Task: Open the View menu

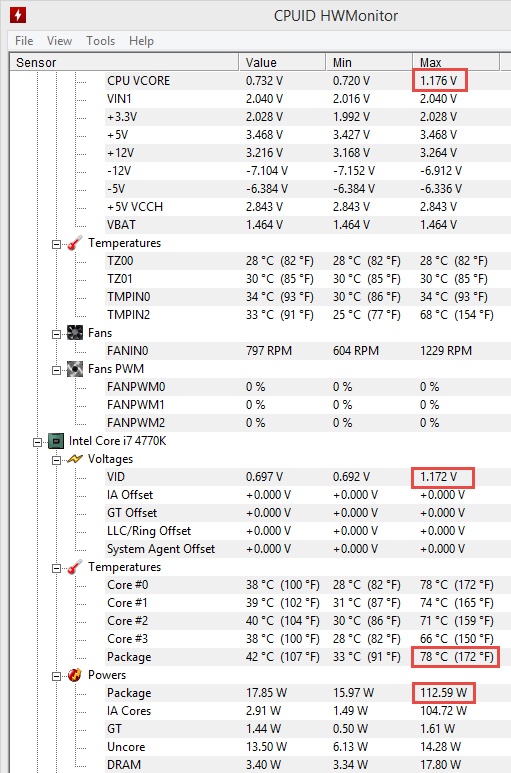Action: pos(60,41)
